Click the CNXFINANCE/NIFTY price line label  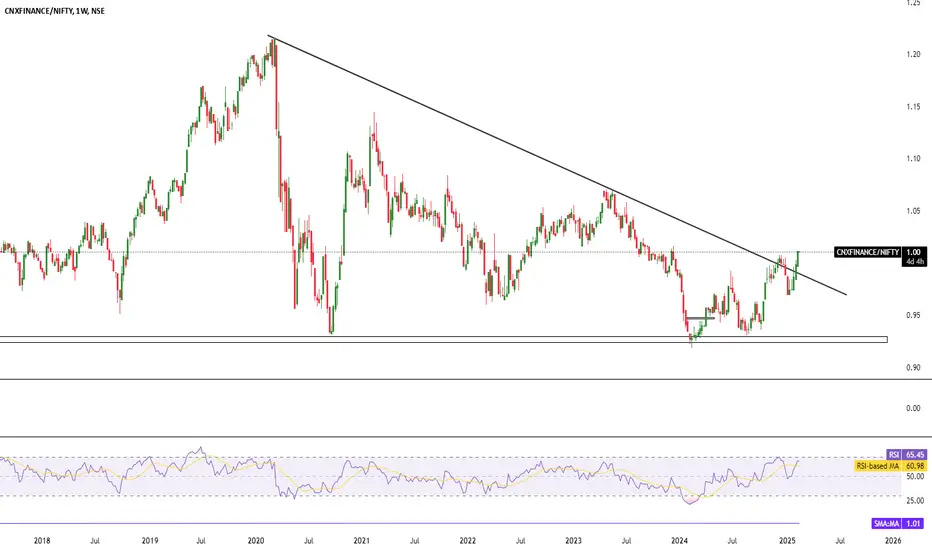[868, 252]
